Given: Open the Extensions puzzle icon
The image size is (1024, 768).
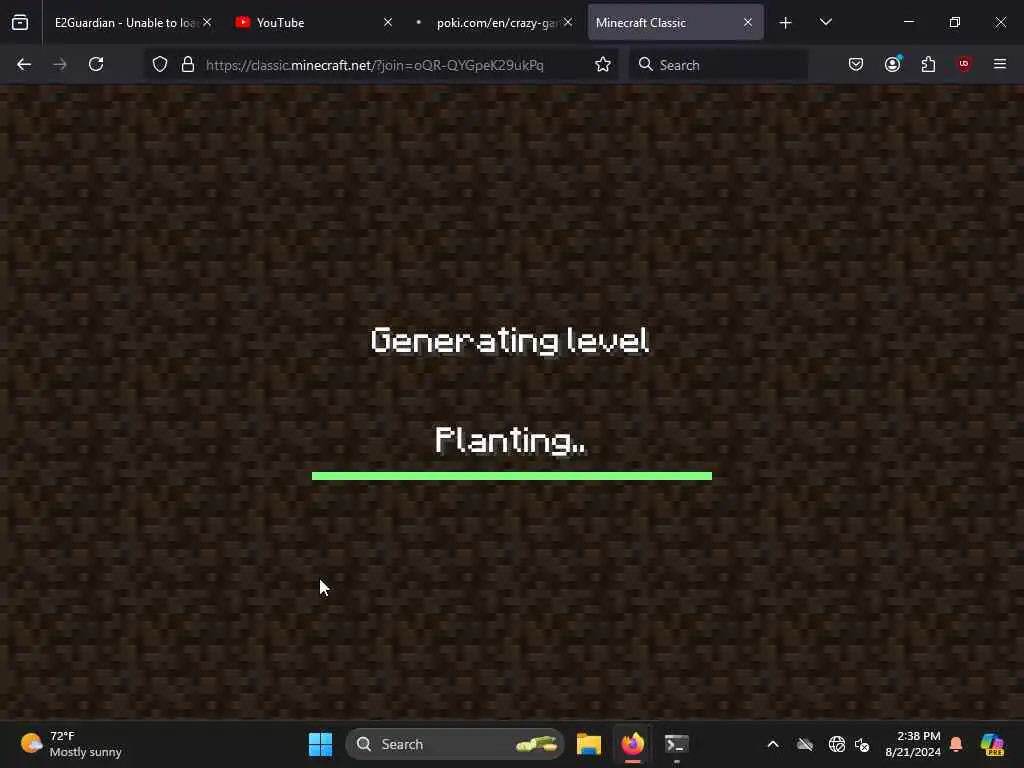Looking at the screenshot, I should 928,64.
